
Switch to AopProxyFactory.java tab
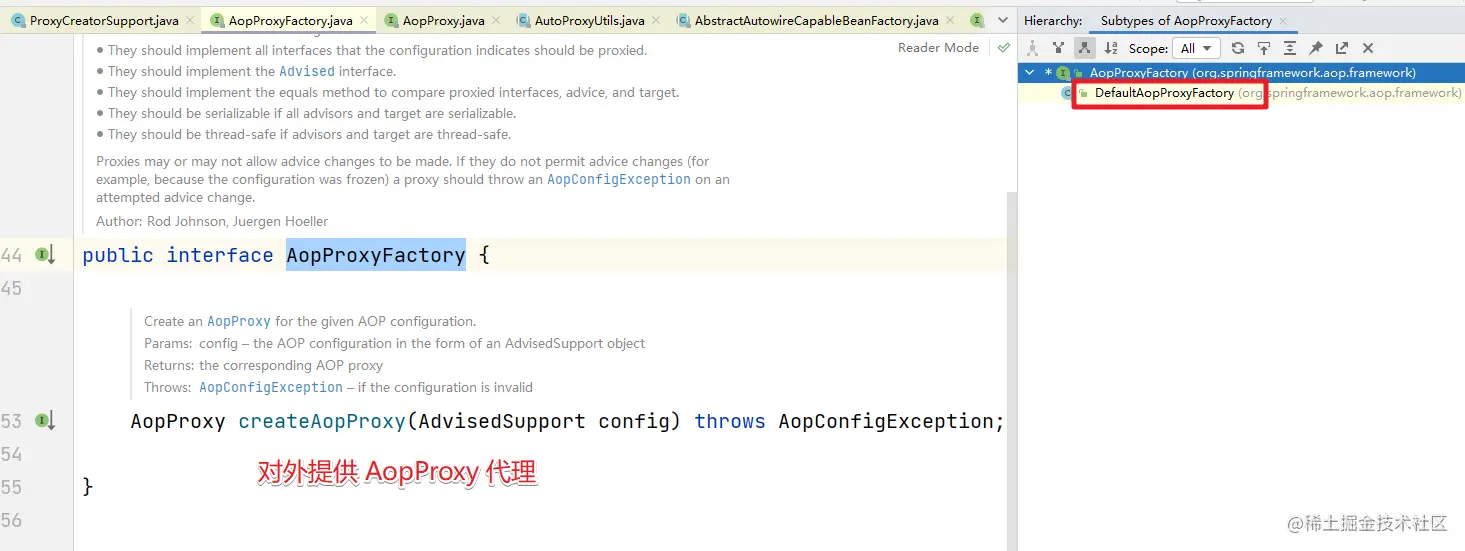click(286, 20)
